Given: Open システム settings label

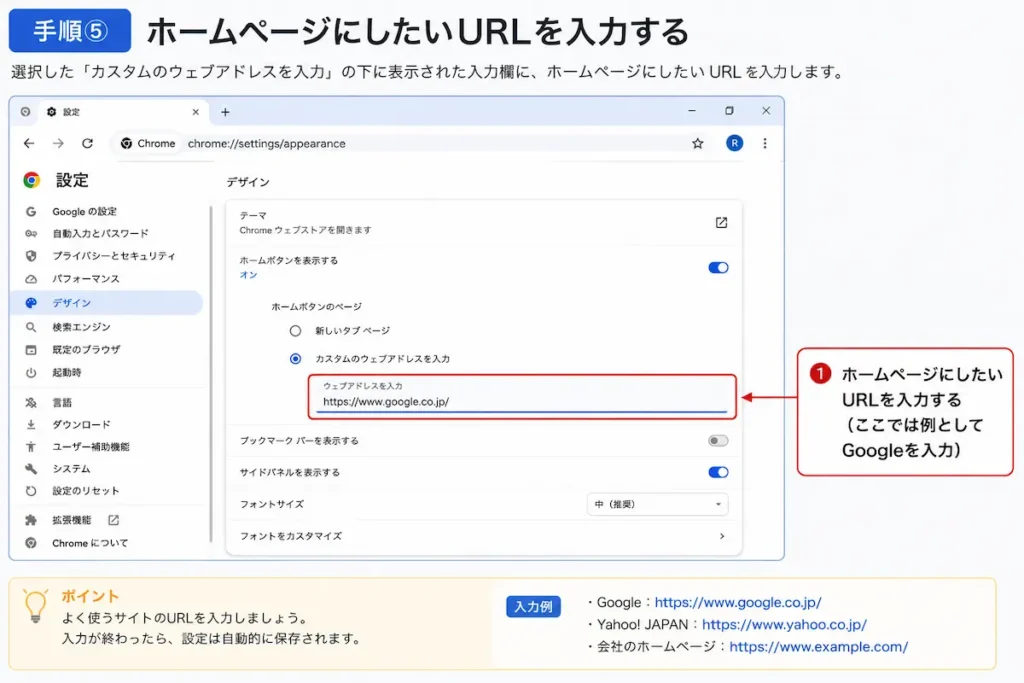Looking at the screenshot, I should [71, 469].
